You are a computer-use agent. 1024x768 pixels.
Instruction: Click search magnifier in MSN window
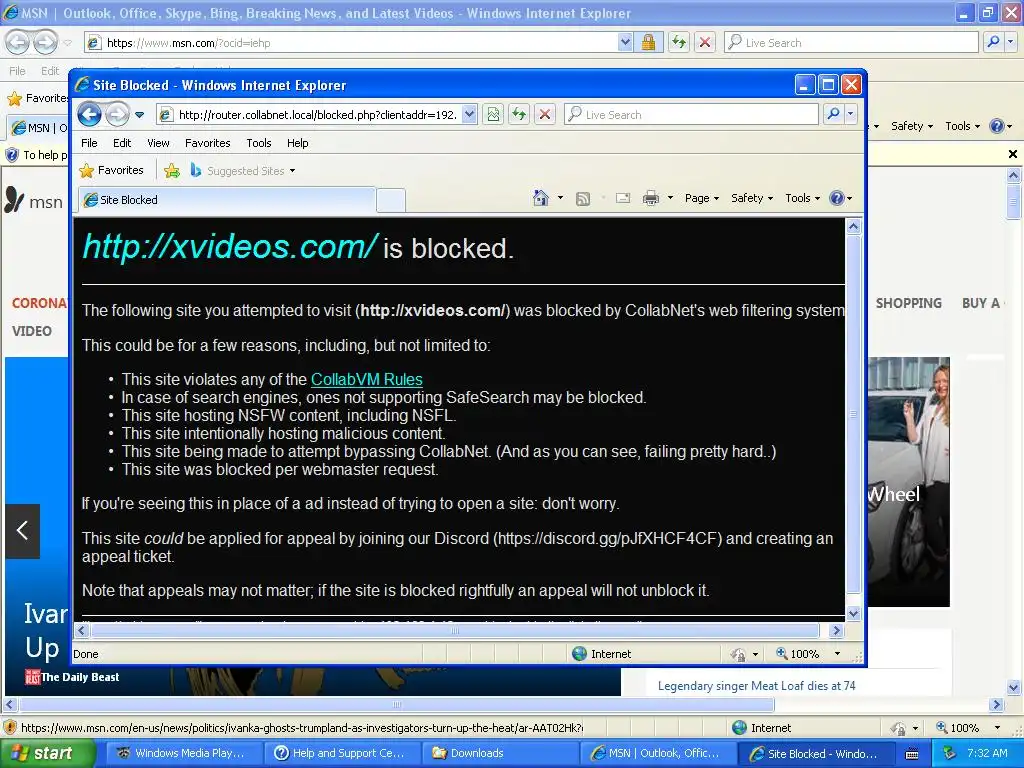tap(993, 42)
